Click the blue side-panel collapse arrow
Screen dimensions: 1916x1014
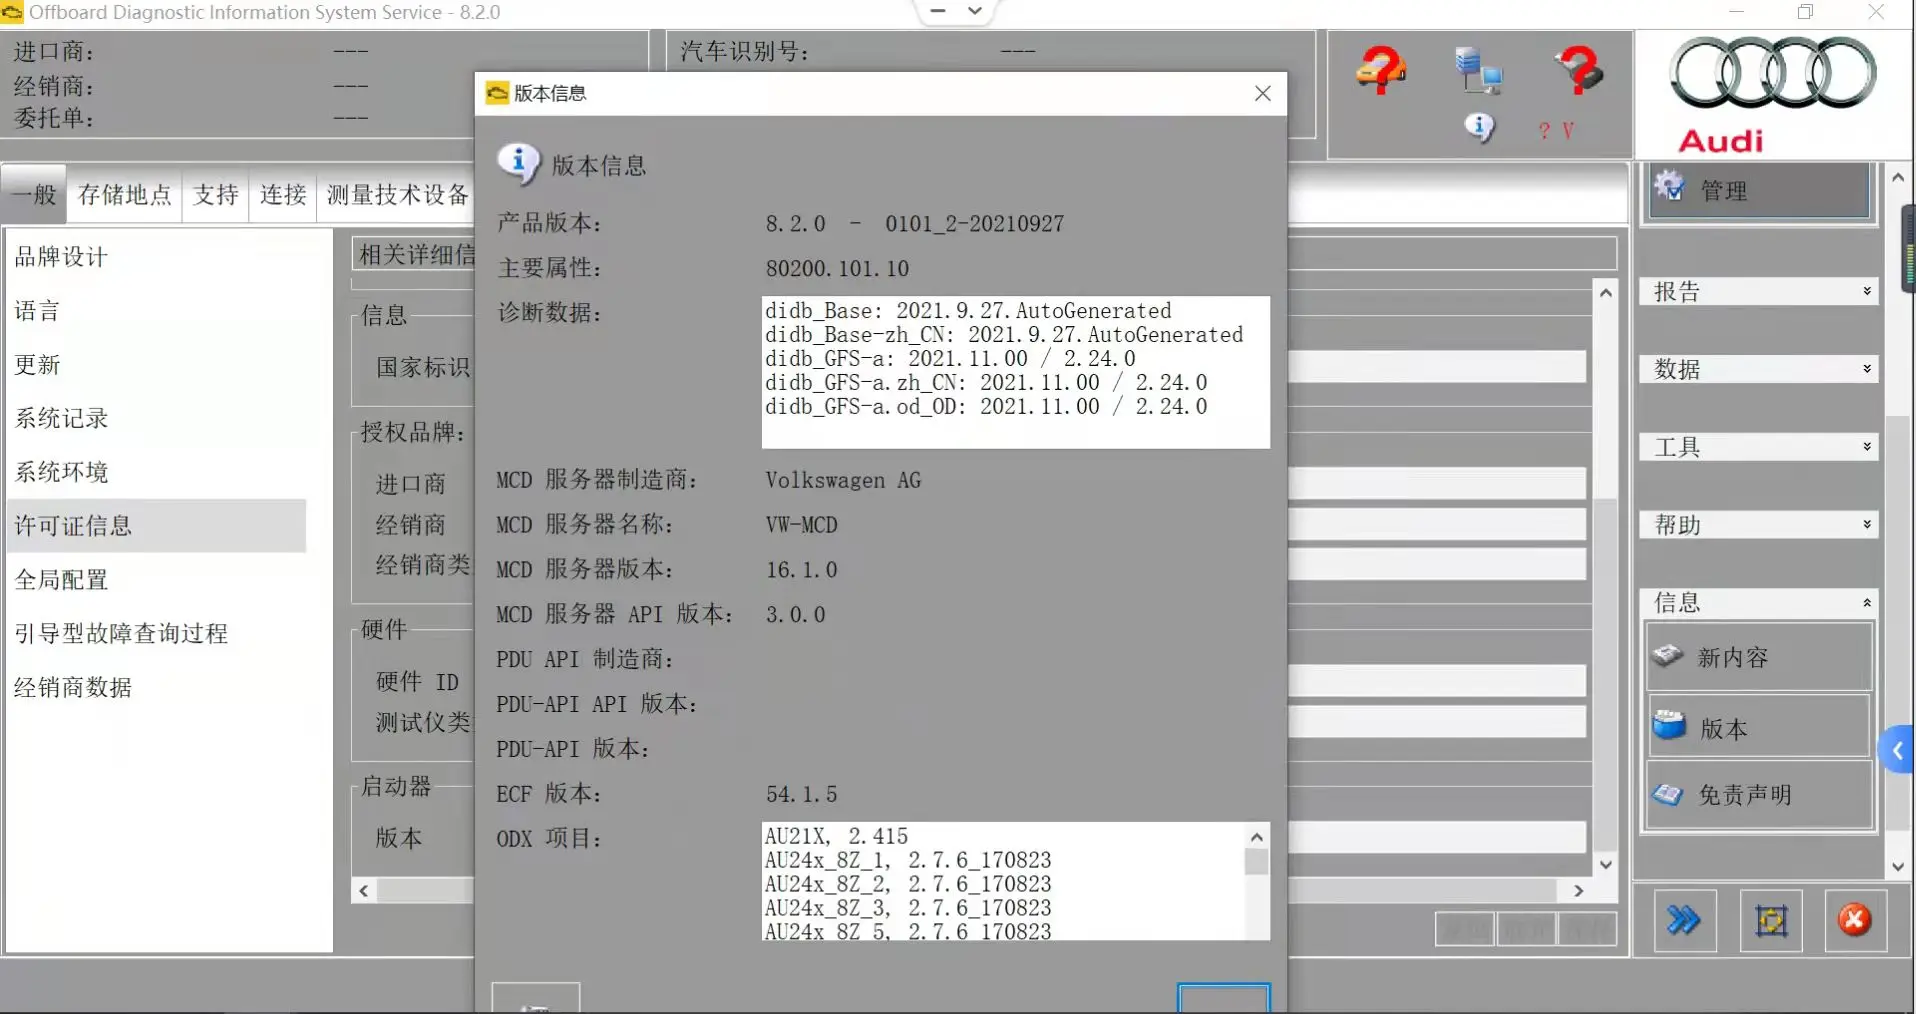pos(1897,750)
